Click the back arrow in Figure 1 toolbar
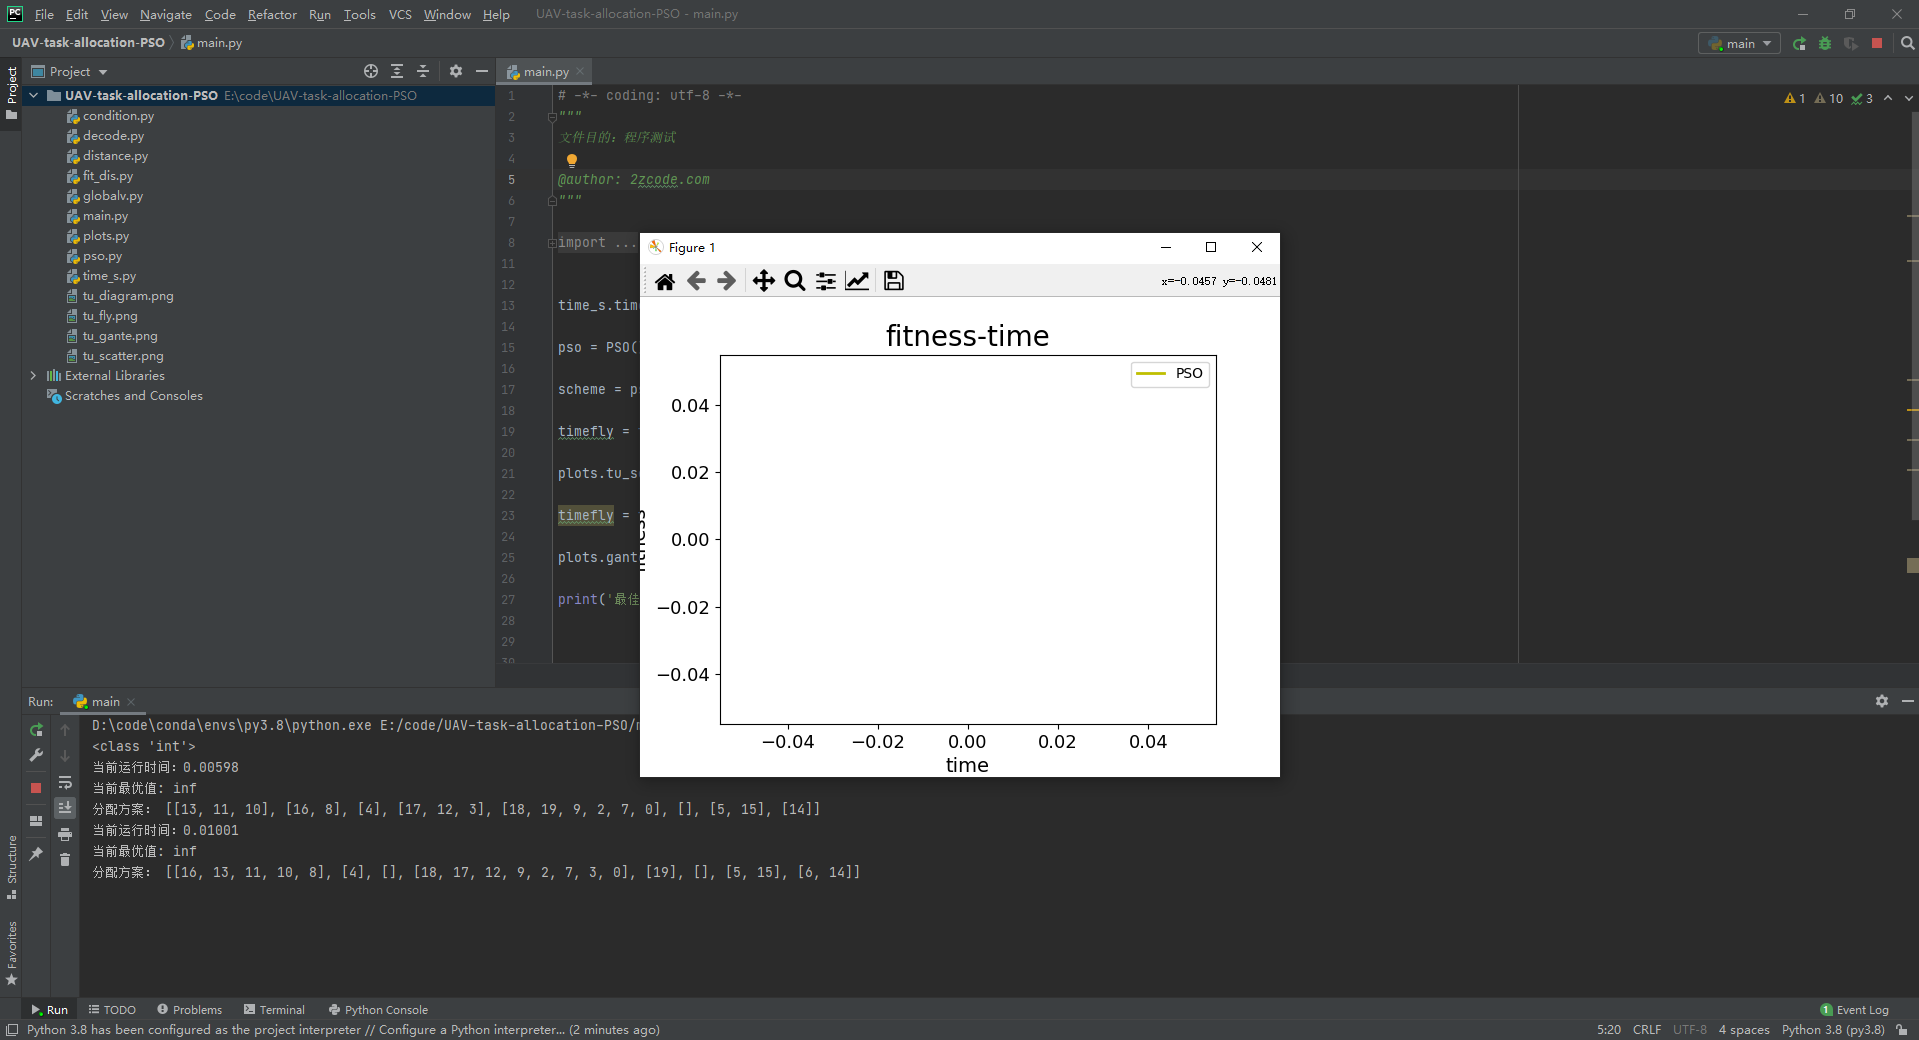 [697, 281]
